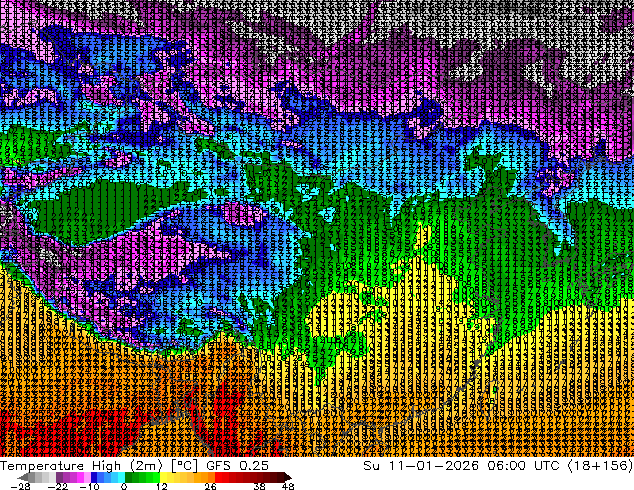
Task: Select the light pink legend swatch left of -10
Action: coord(87,477)
